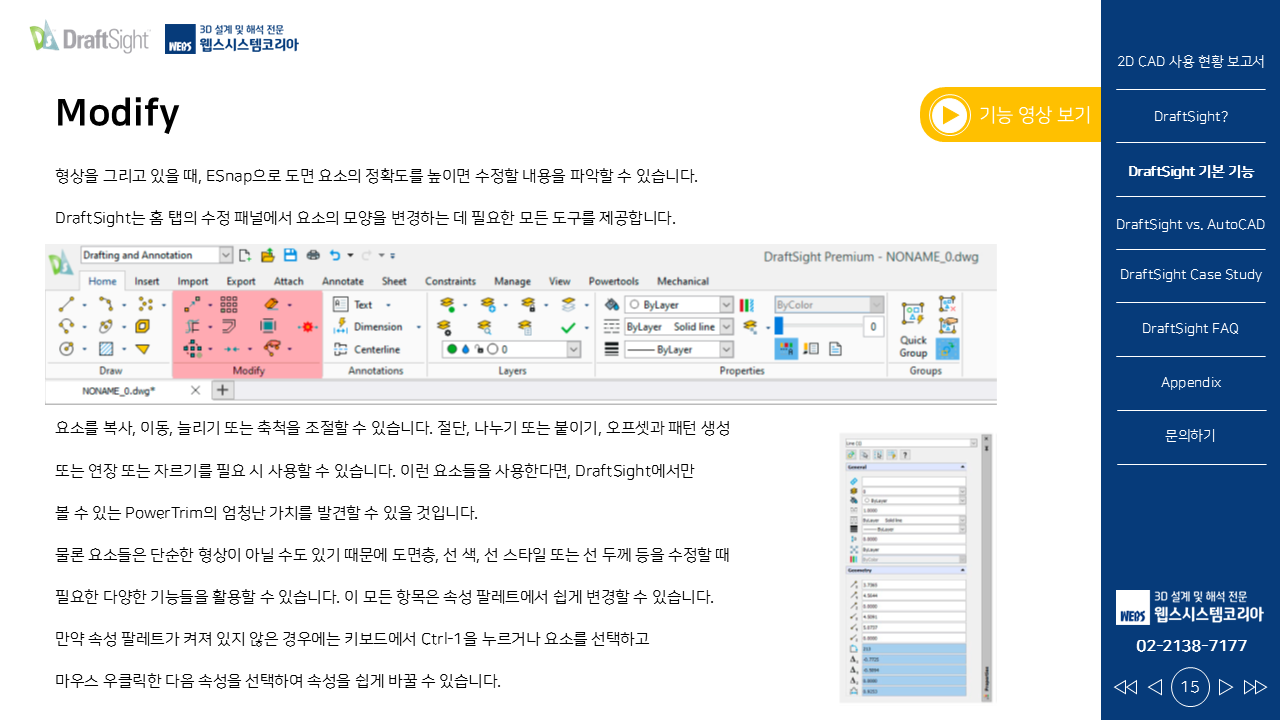Open the DraftSight Case Study section
The image size is (1280, 720).
tap(1191, 275)
